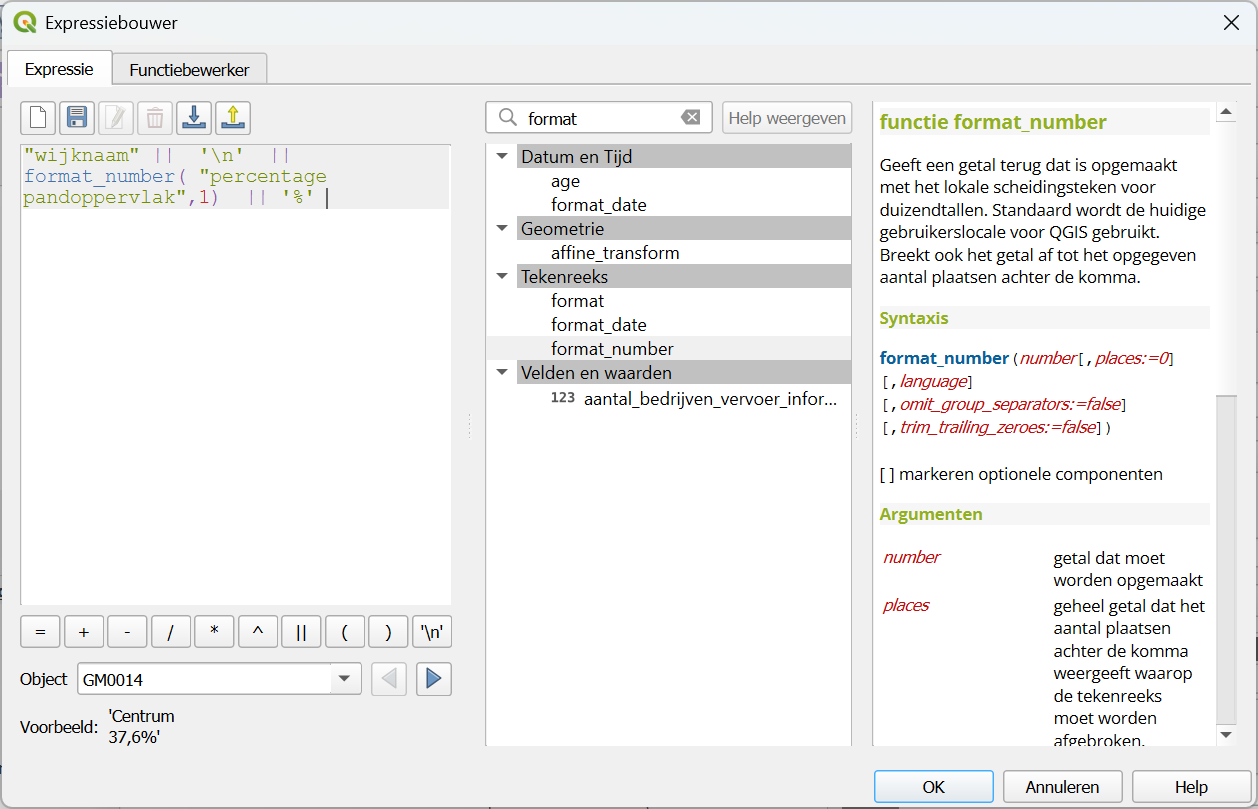Viewport: 1258px width, 809px height.
Task: Click the import user expressions icon
Action: pyautogui.click(x=193, y=118)
